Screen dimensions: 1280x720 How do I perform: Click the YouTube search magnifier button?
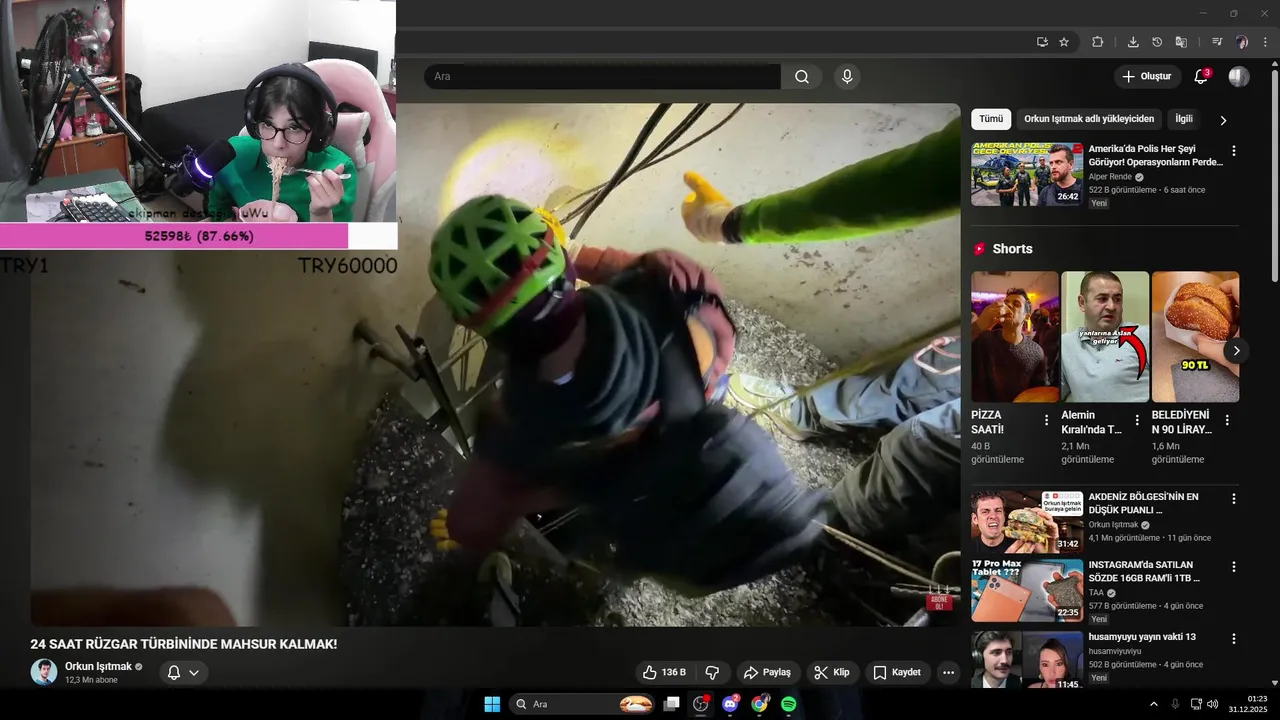pyautogui.click(x=802, y=77)
